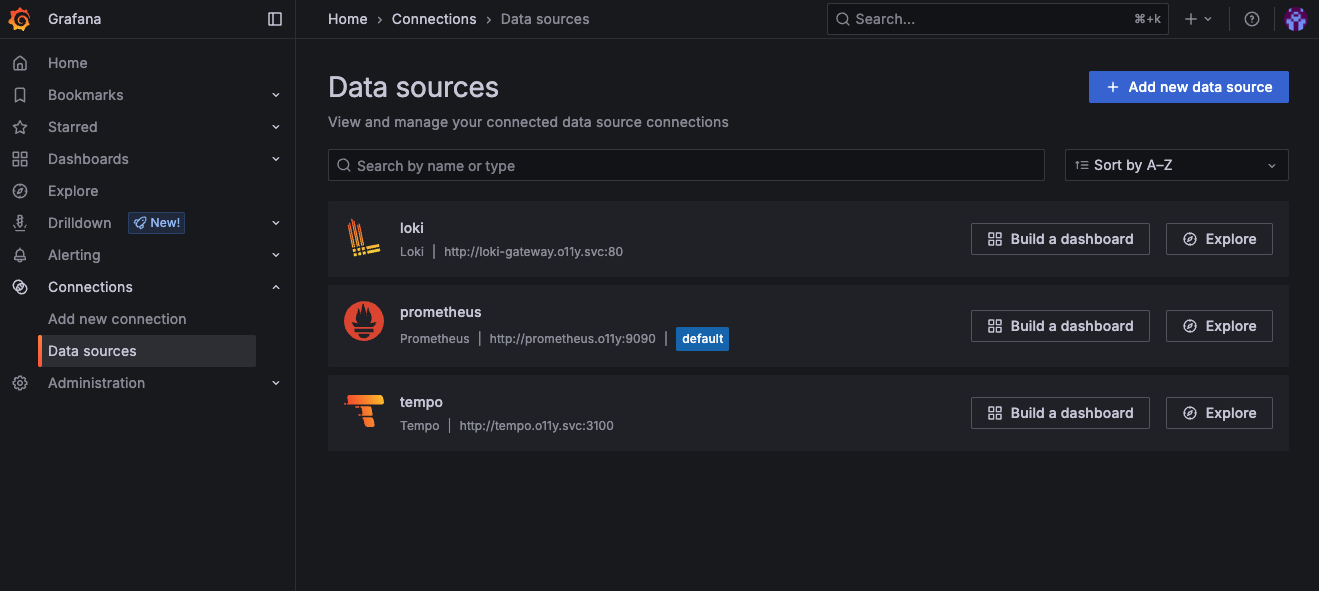1319x591 pixels.
Task: Expand the Bookmarks section chevron
Action: tap(276, 95)
